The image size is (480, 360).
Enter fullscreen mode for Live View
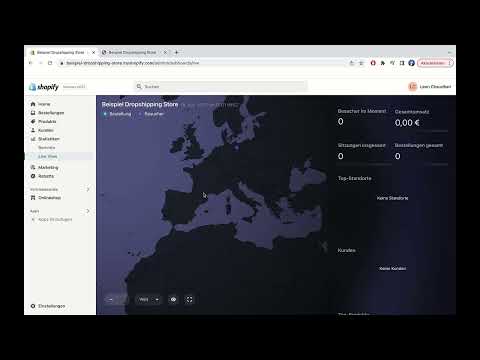(189, 299)
